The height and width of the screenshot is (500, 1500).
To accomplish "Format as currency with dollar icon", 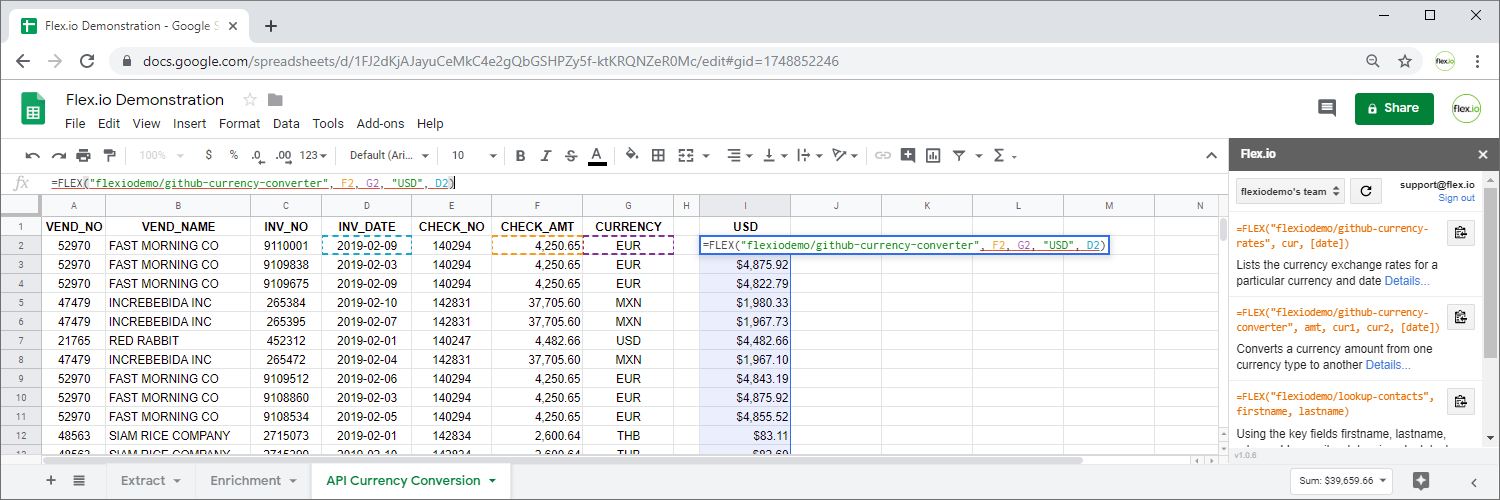I will point(208,155).
